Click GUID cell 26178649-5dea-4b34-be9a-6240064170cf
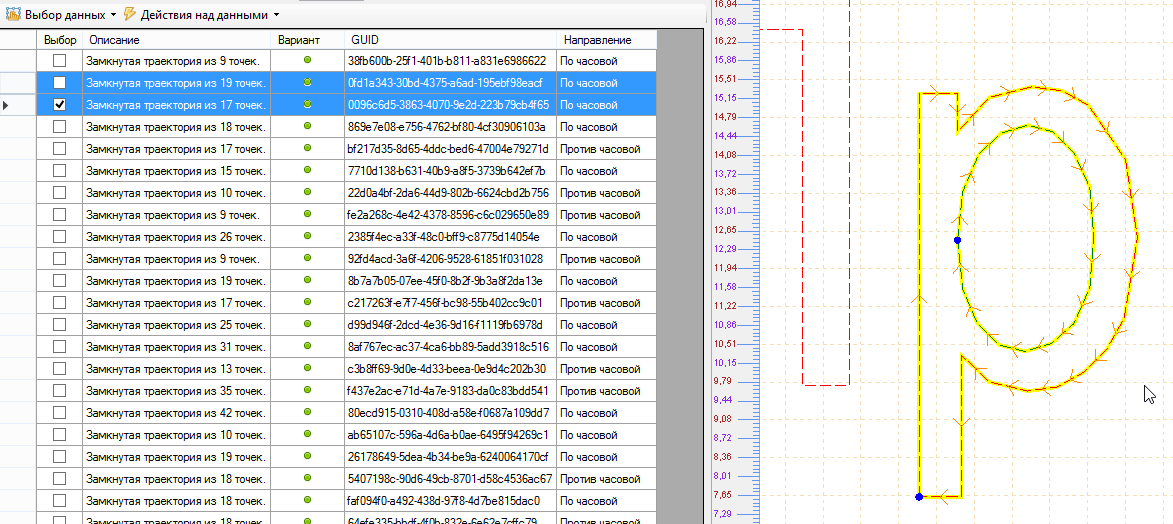 pos(448,457)
